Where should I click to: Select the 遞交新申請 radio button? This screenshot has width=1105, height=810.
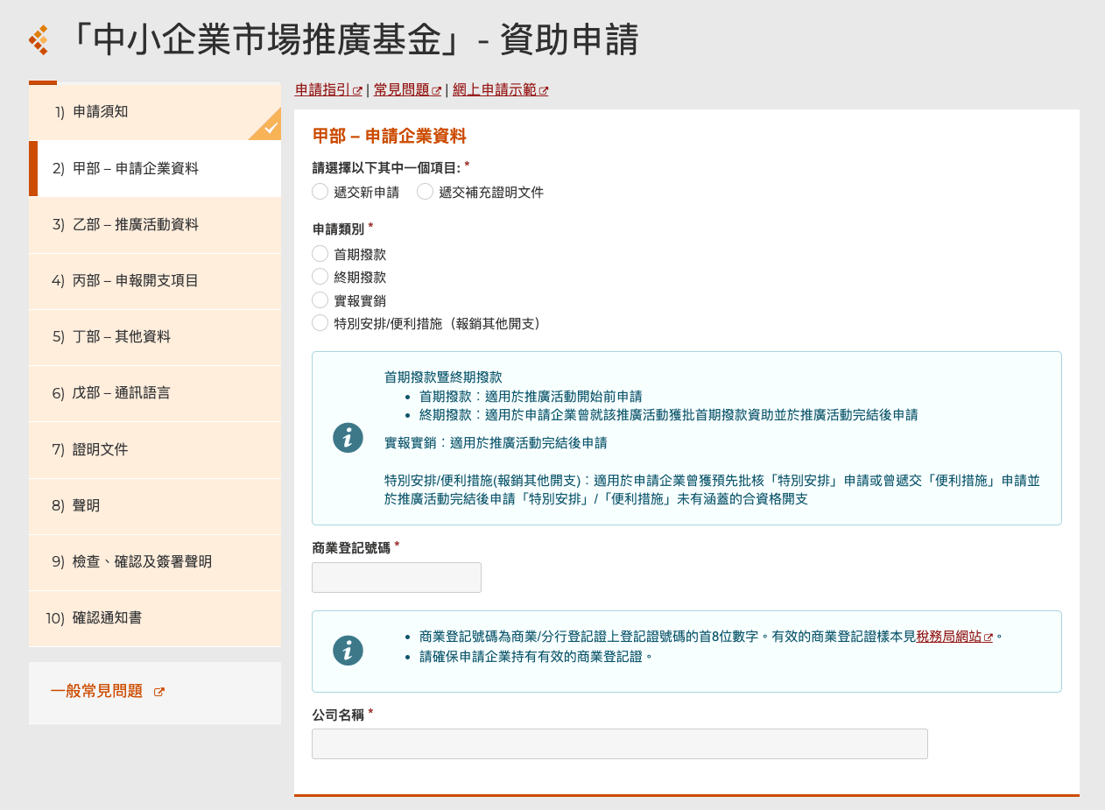pyautogui.click(x=320, y=192)
